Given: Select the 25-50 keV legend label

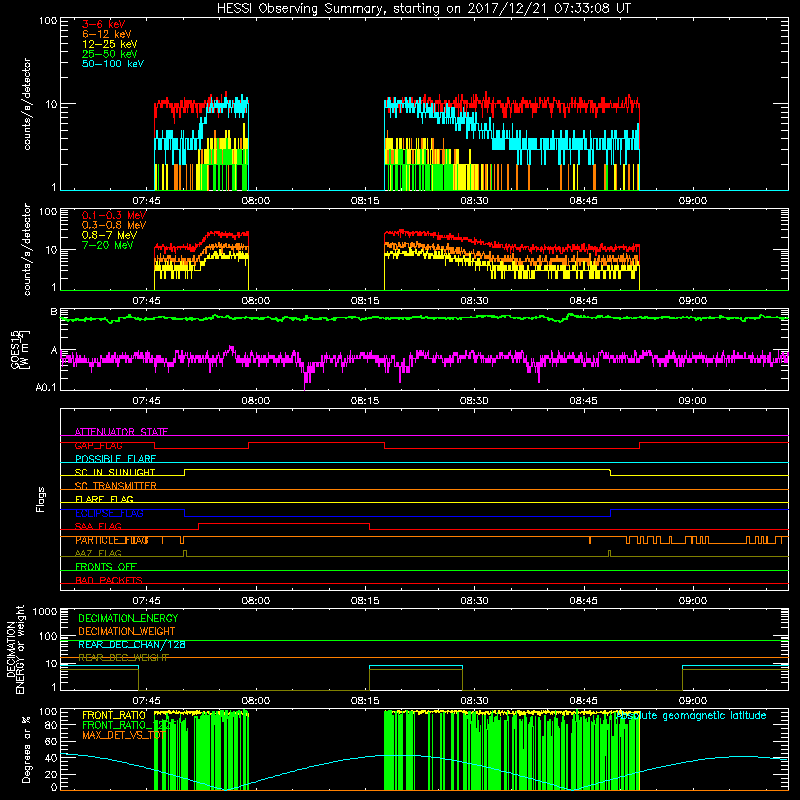Looking at the screenshot, I should pyautogui.click(x=109, y=54).
